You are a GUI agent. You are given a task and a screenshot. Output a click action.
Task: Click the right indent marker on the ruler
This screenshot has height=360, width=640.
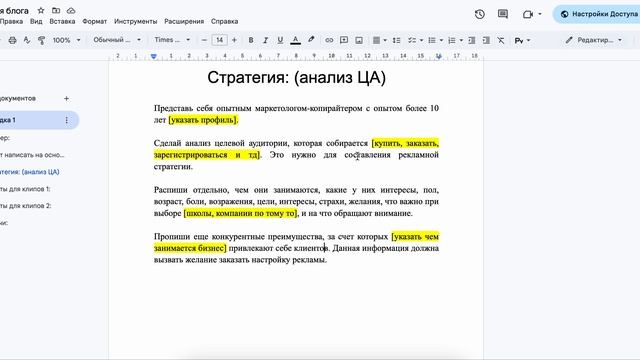coord(439,56)
